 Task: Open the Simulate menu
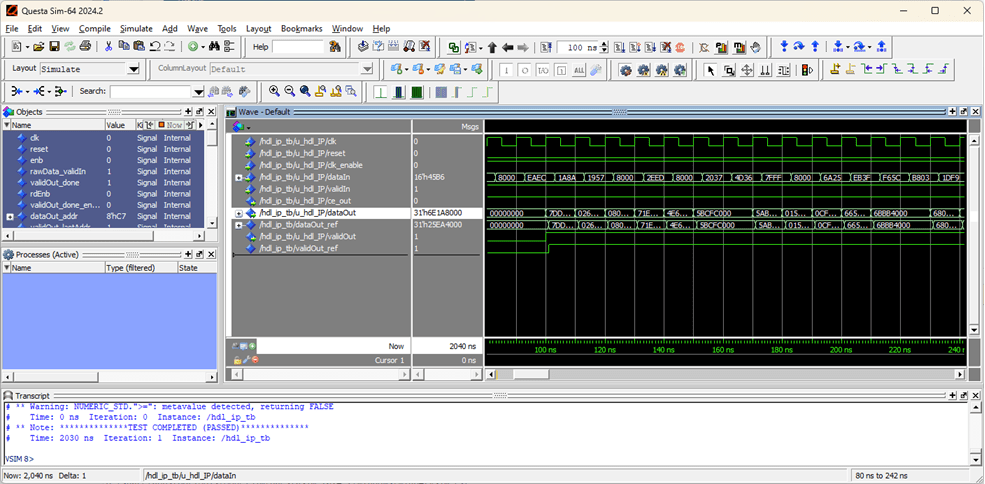[x=135, y=29]
